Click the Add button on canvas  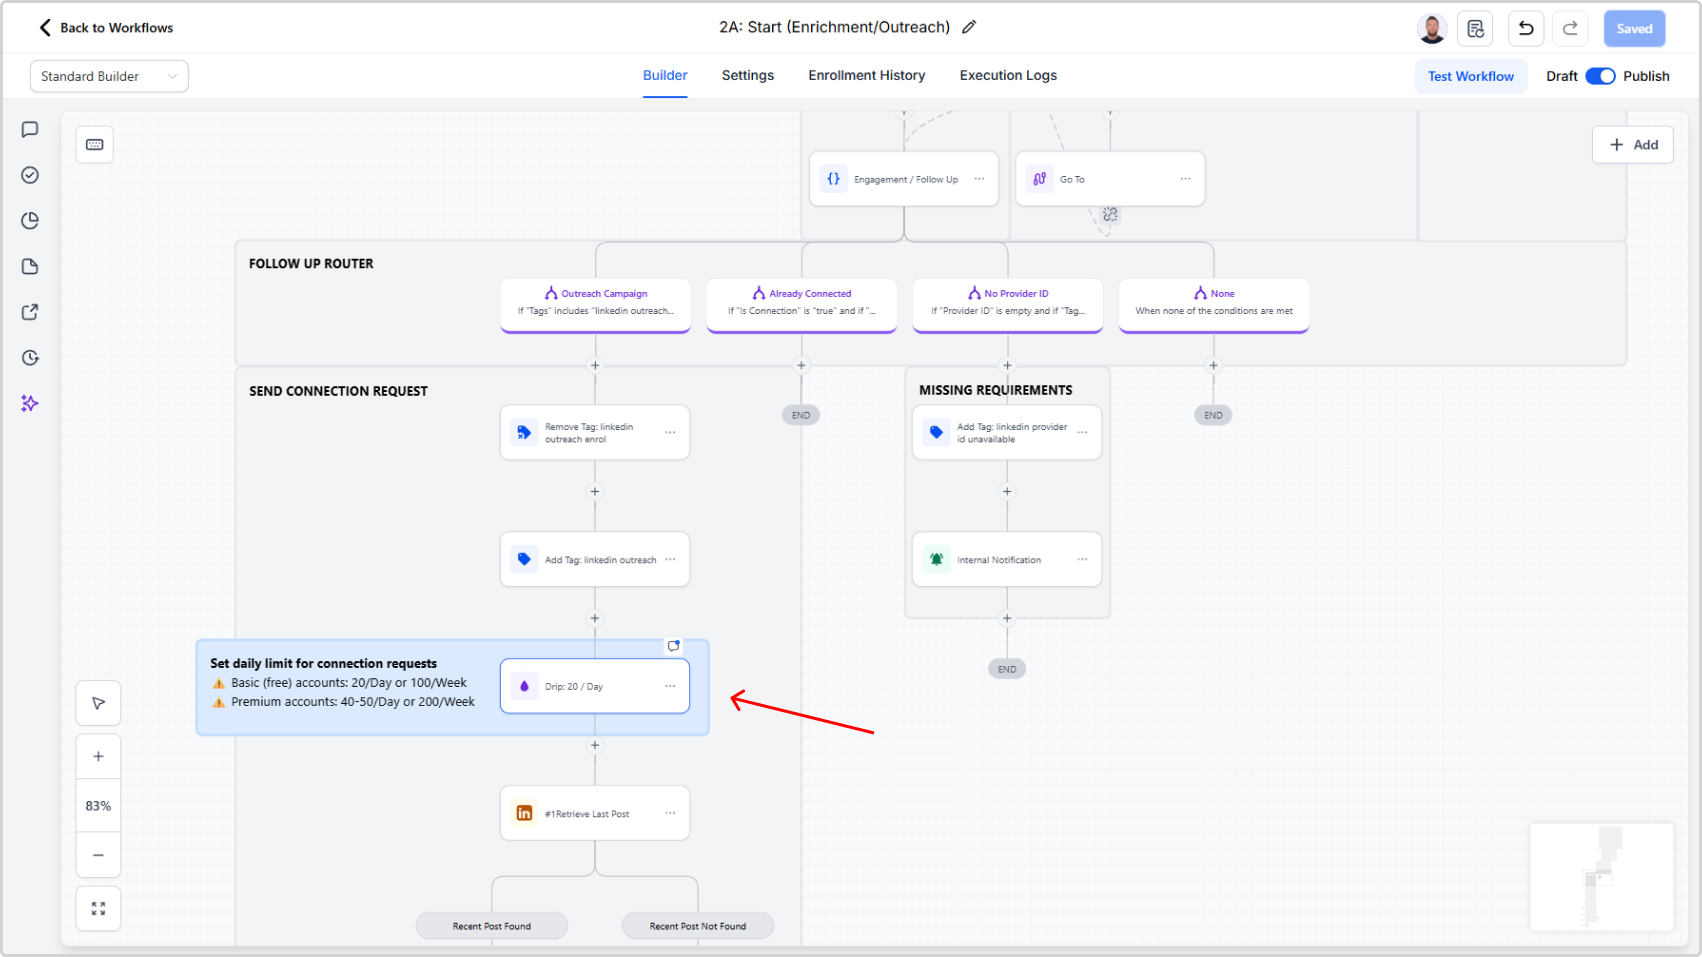[1632, 144]
